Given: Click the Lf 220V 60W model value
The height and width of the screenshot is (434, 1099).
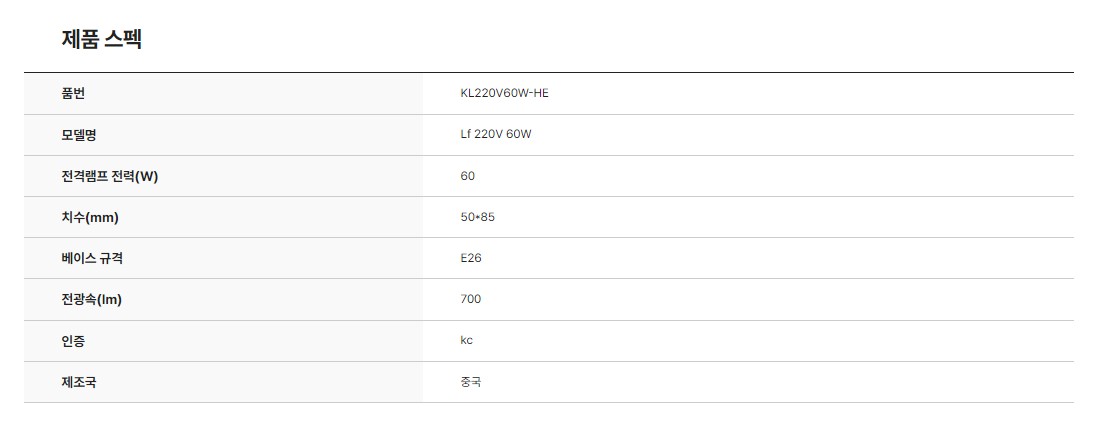Looking at the screenshot, I should click(x=496, y=135).
